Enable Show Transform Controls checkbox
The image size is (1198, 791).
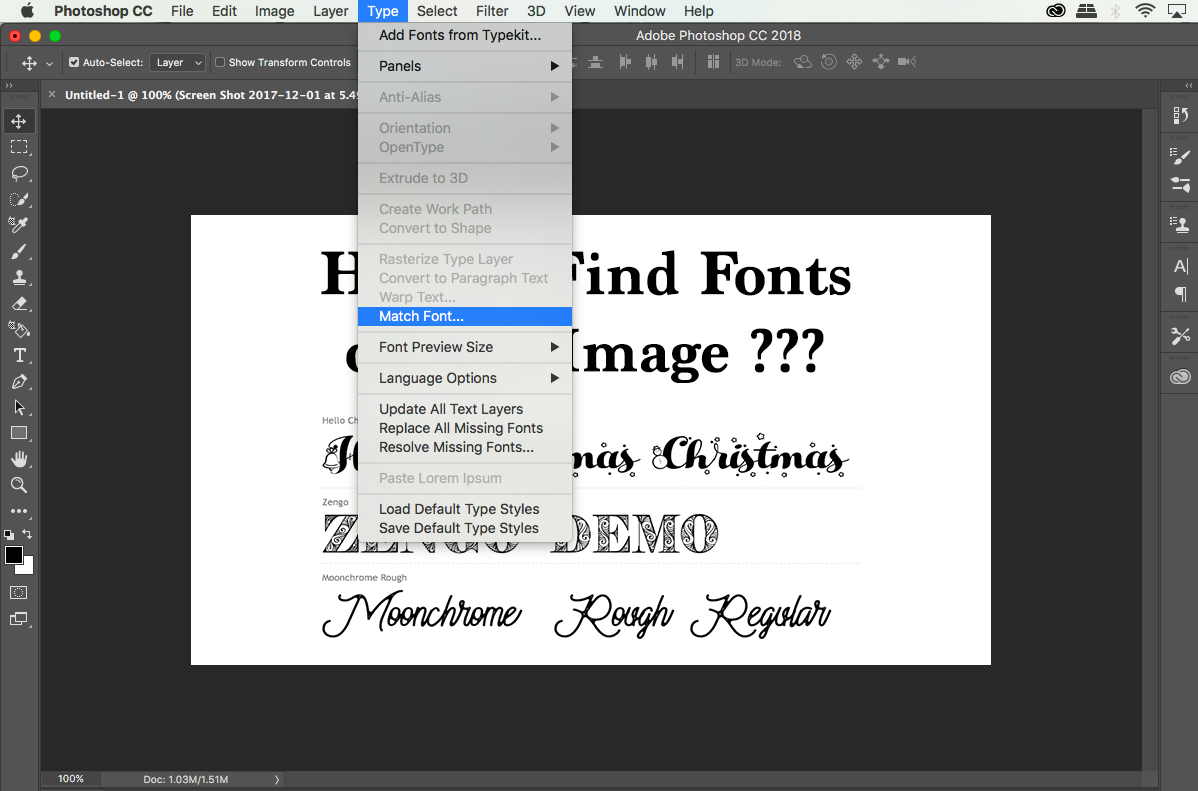pos(220,62)
